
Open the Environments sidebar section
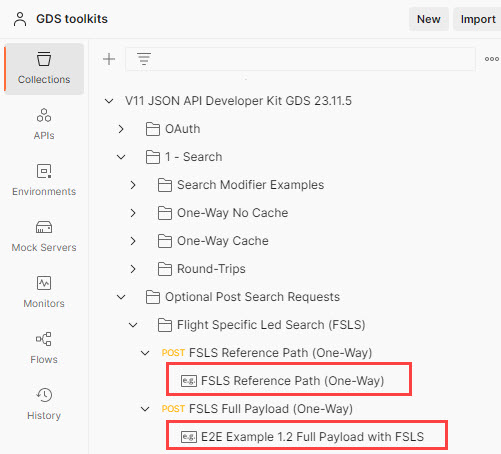44,180
